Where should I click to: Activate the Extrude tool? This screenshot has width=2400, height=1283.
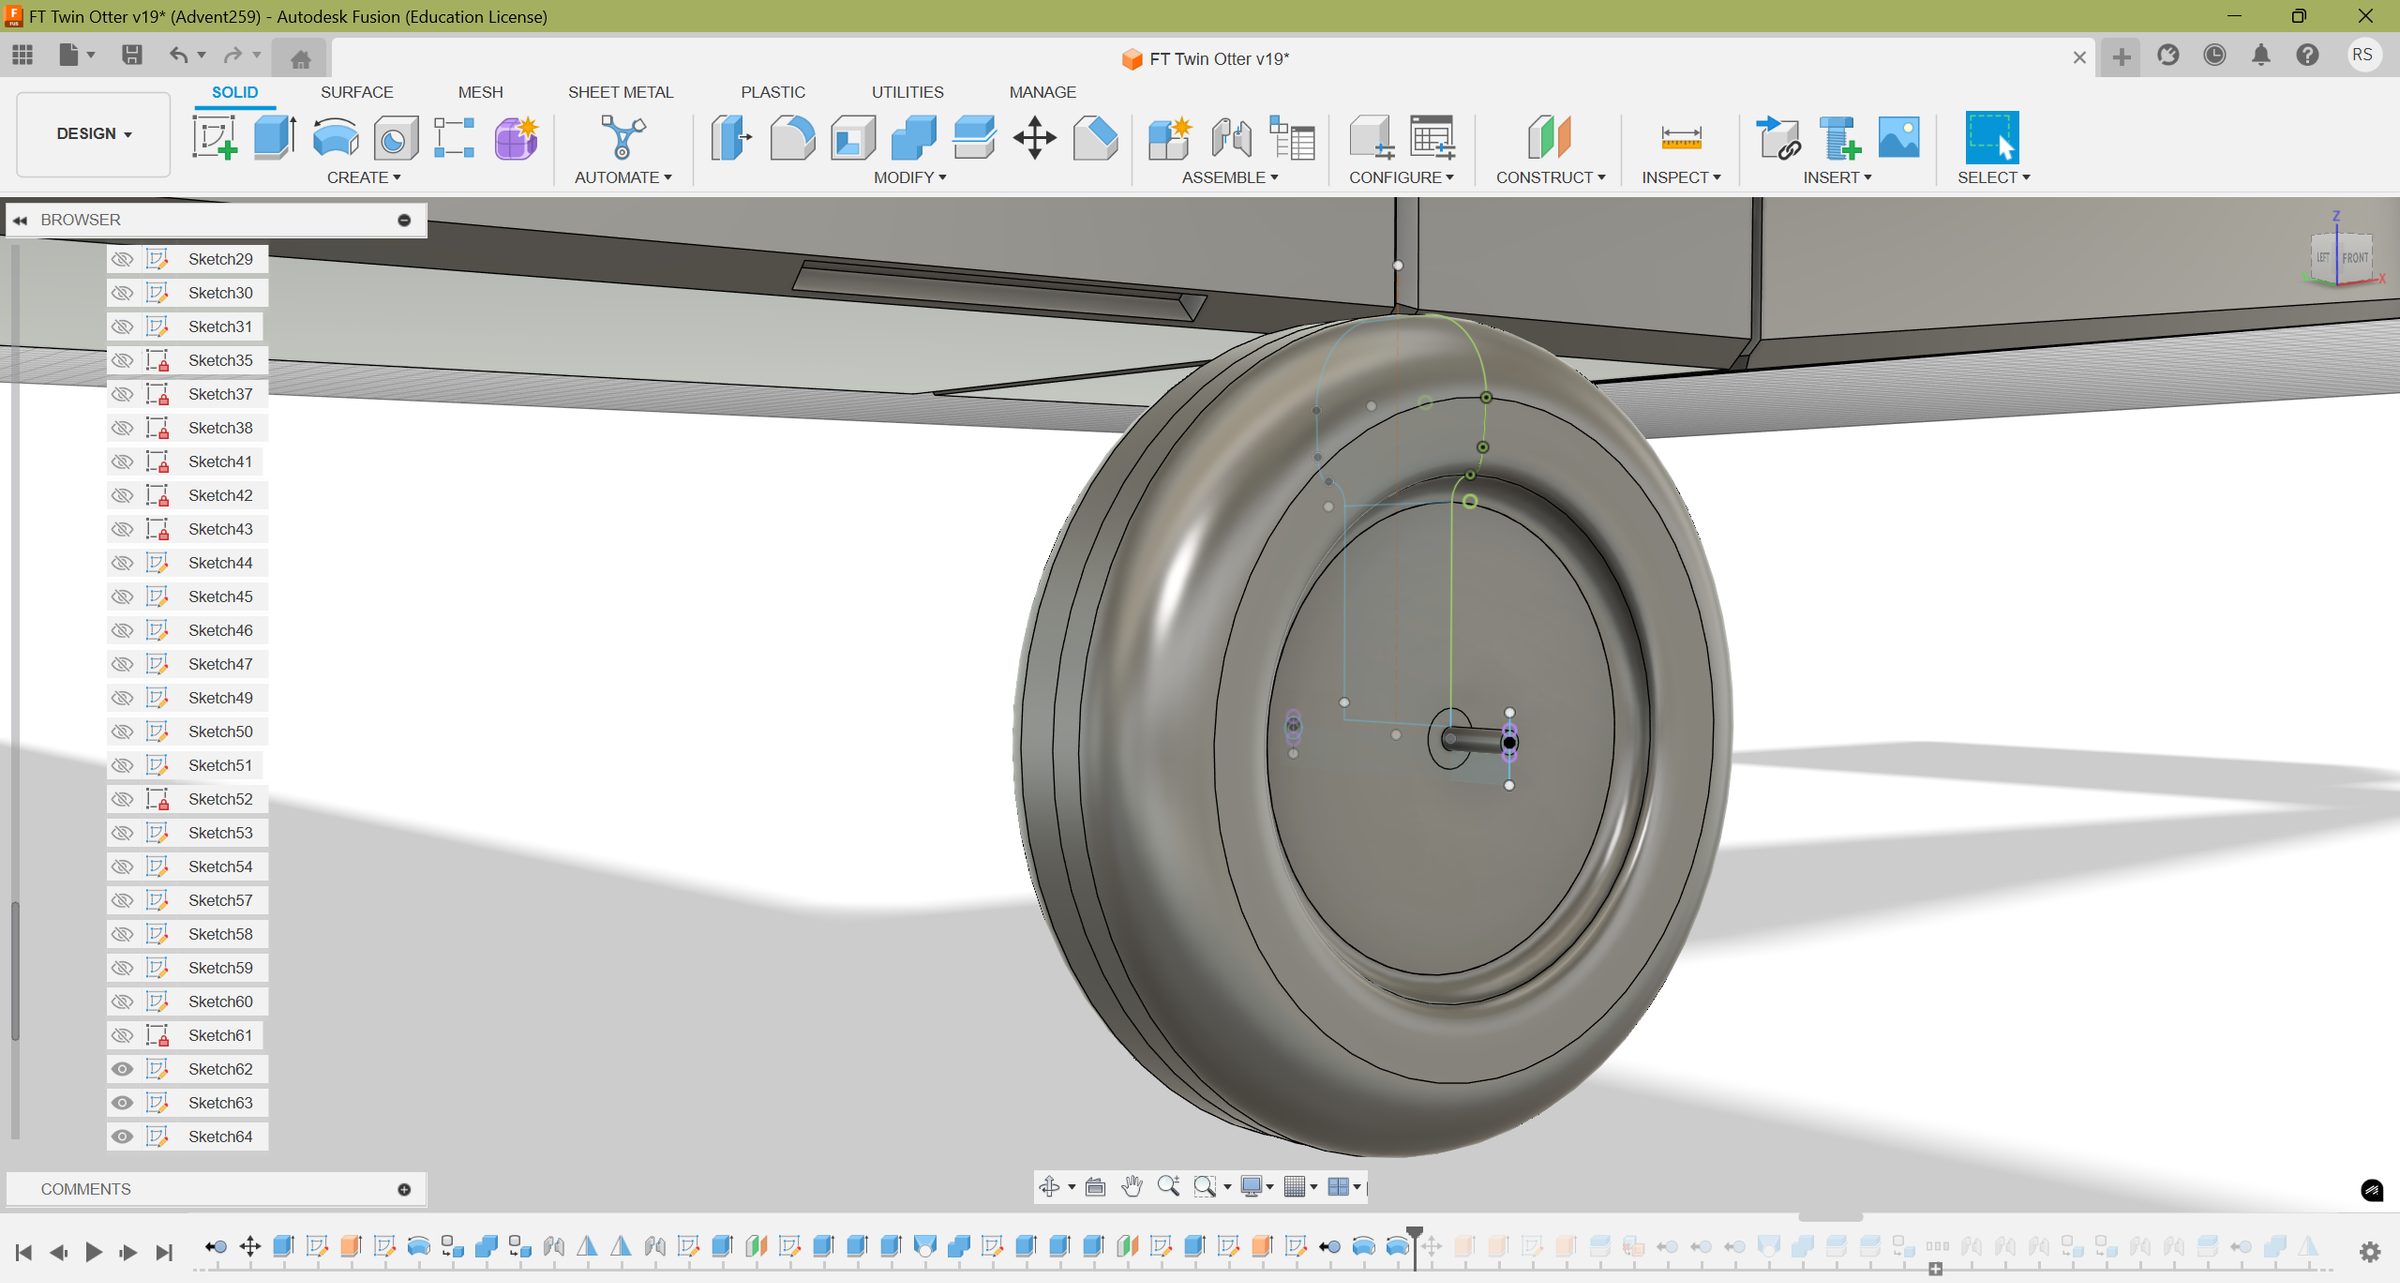click(x=274, y=137)
